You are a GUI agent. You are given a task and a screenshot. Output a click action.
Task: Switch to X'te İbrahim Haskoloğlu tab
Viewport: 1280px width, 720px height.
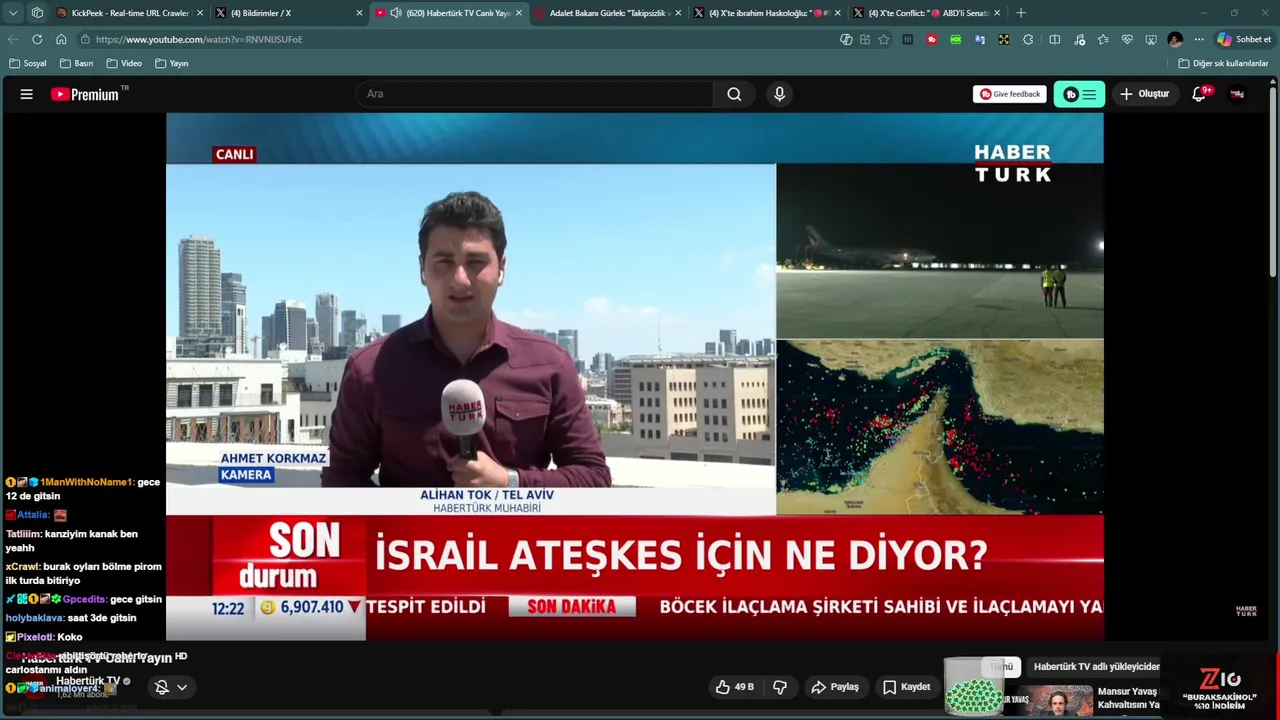[x=768, y=13]
